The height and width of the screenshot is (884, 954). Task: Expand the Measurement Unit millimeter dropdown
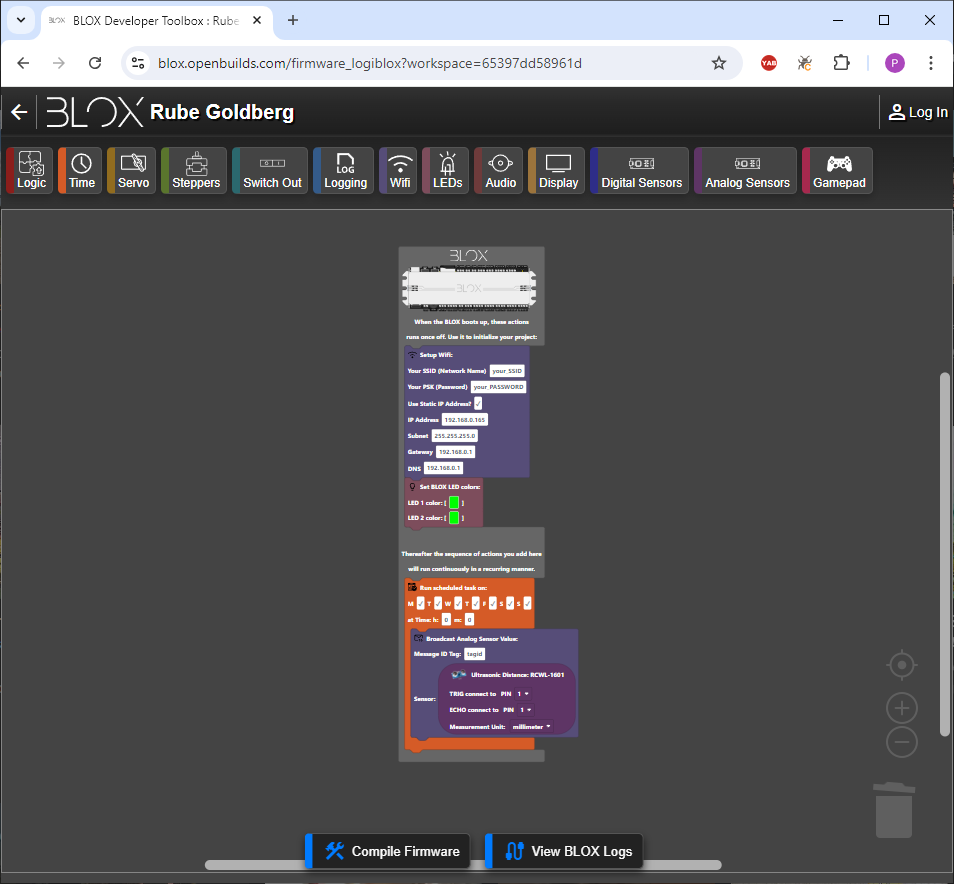point(531,727)
